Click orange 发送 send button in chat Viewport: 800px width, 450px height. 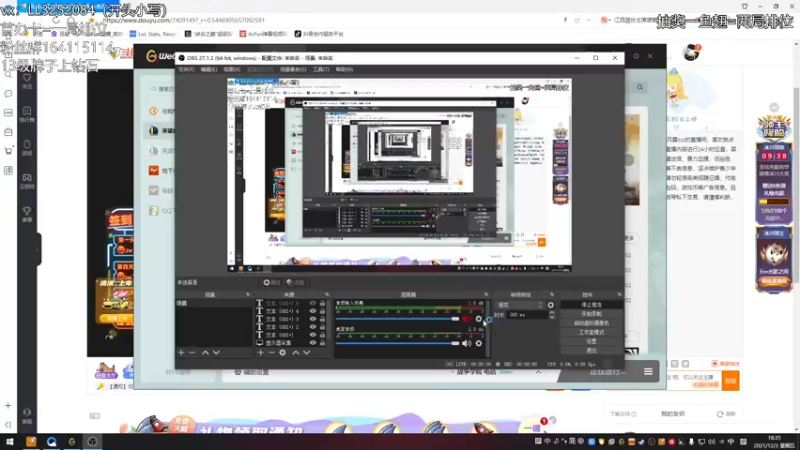tap(731, 381)
